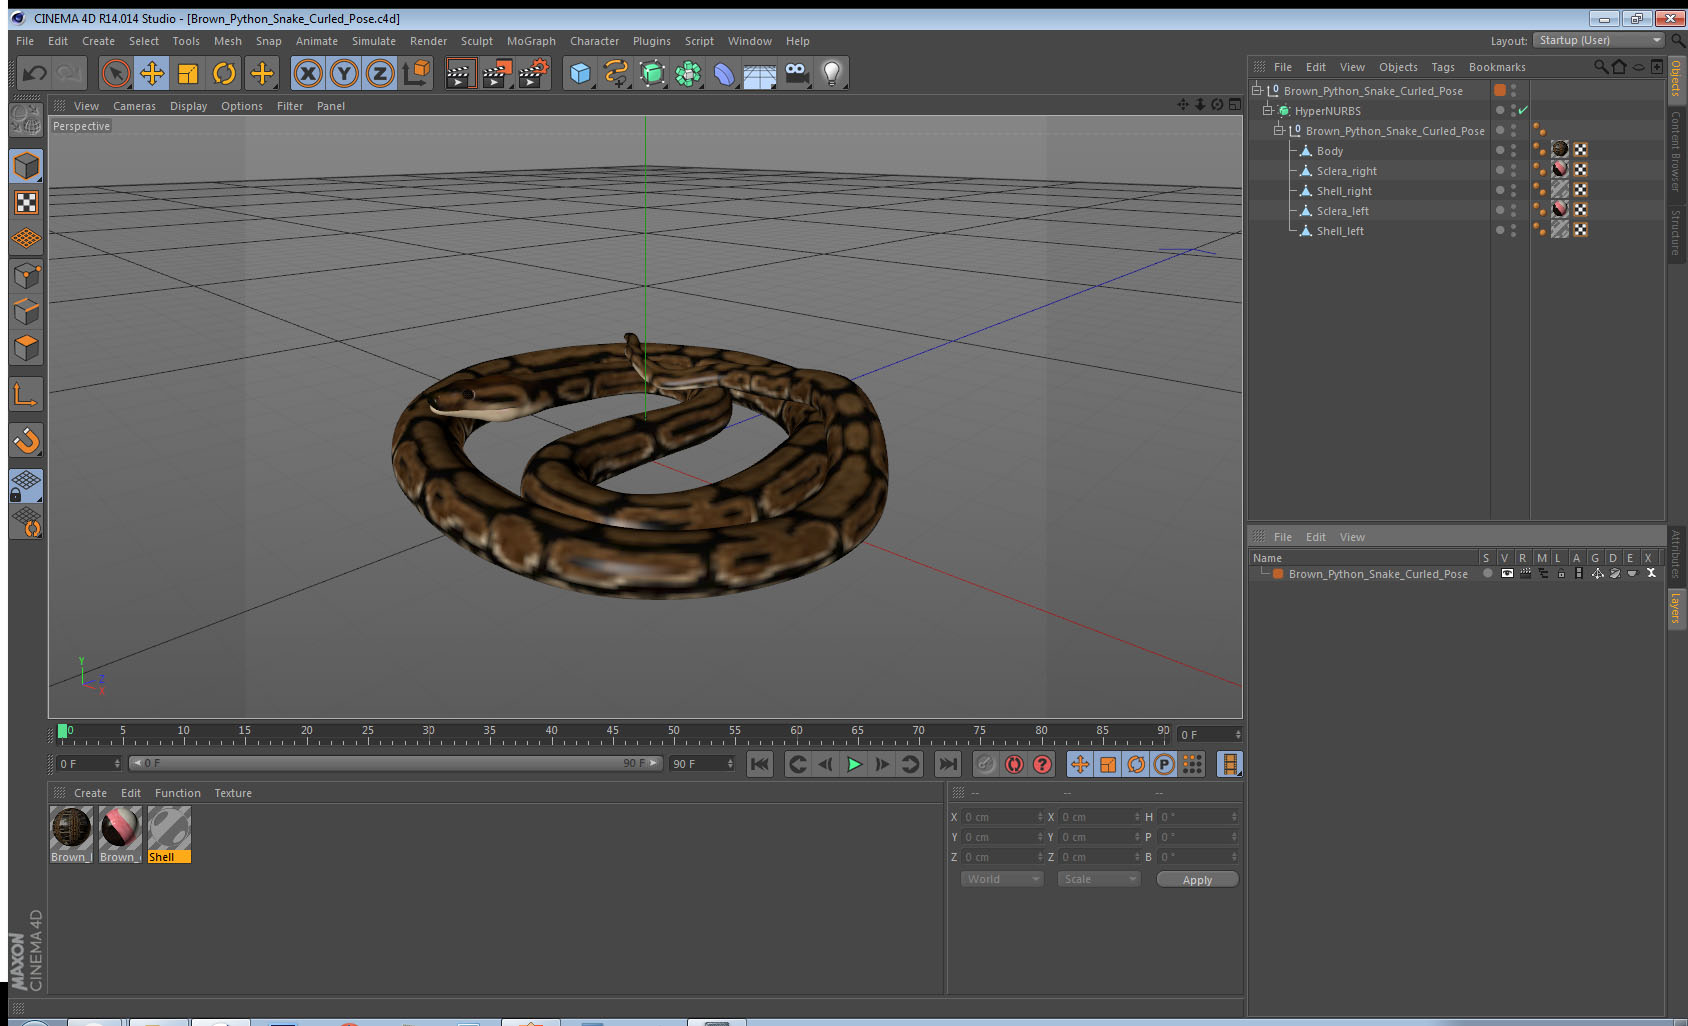Image resolution: width=1688 pixels, height=1026 pixels.
Task: Select the Shell material swatch
Action: 169,834
